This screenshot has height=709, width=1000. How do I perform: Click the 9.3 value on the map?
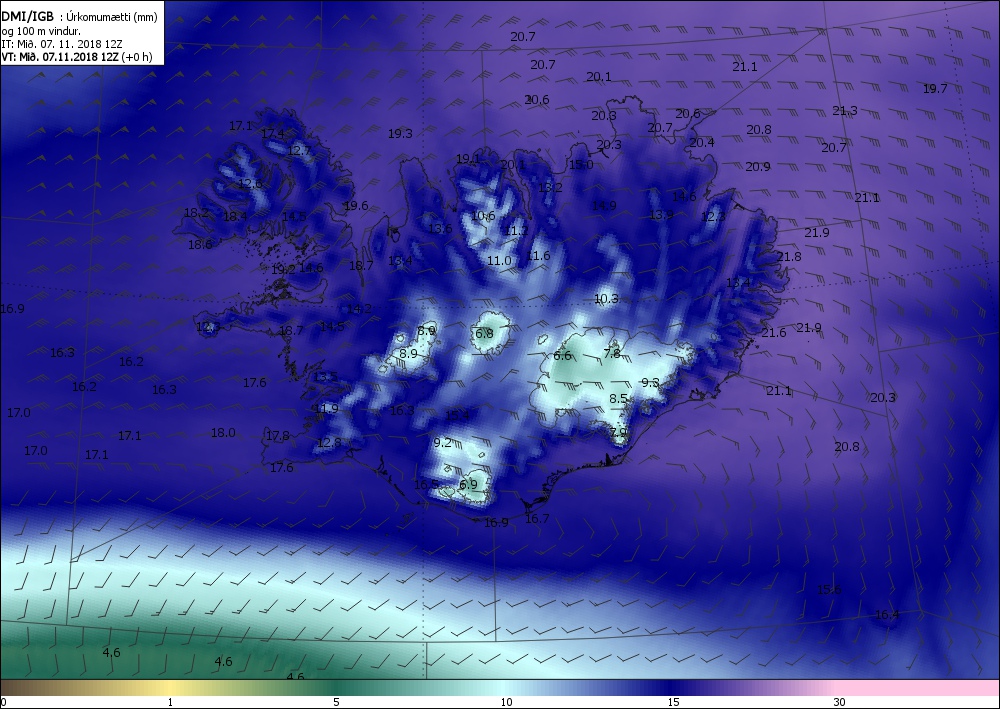coord(650,383)
